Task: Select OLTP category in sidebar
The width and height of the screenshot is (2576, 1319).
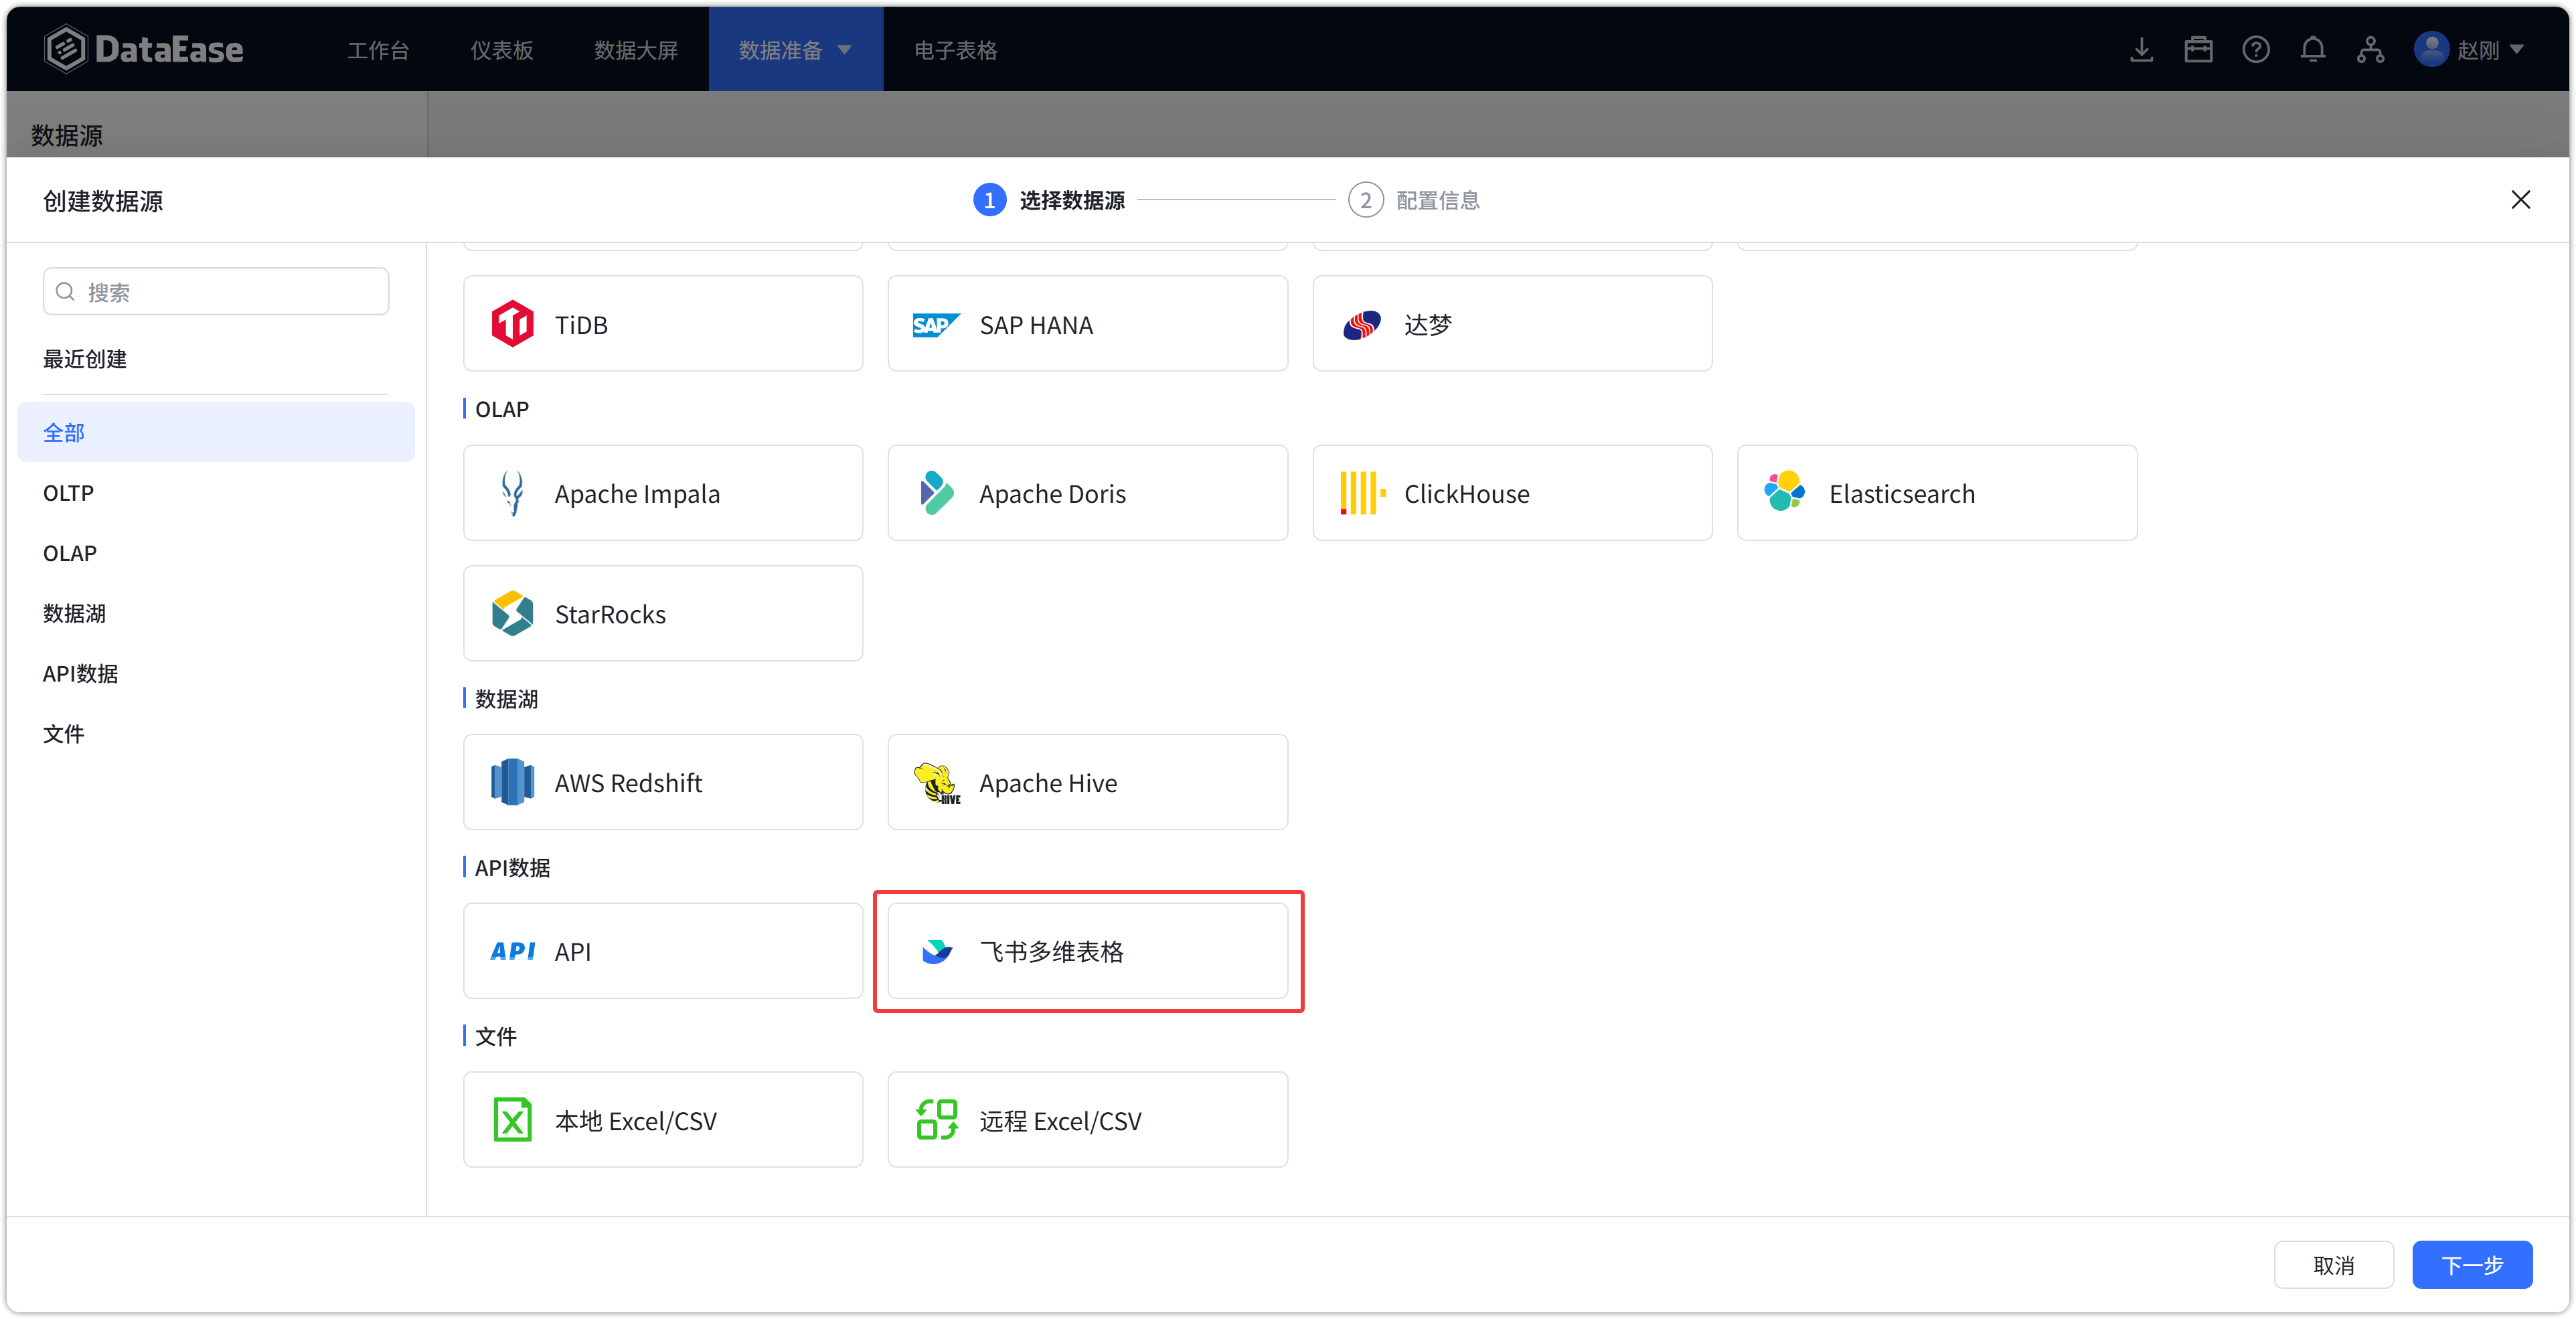Action: click(216, 492)
